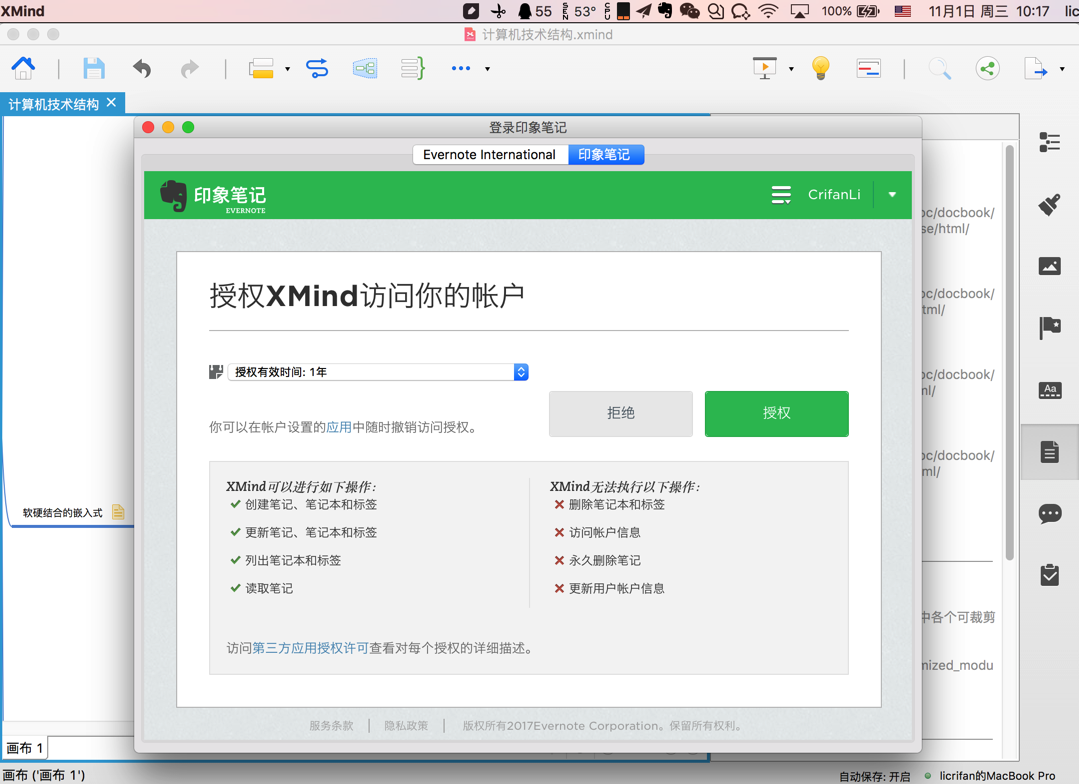Image resolution: width=1079 pixels, height=784 pixels.
Task: Add summary bracket icon
Action: 413,68
